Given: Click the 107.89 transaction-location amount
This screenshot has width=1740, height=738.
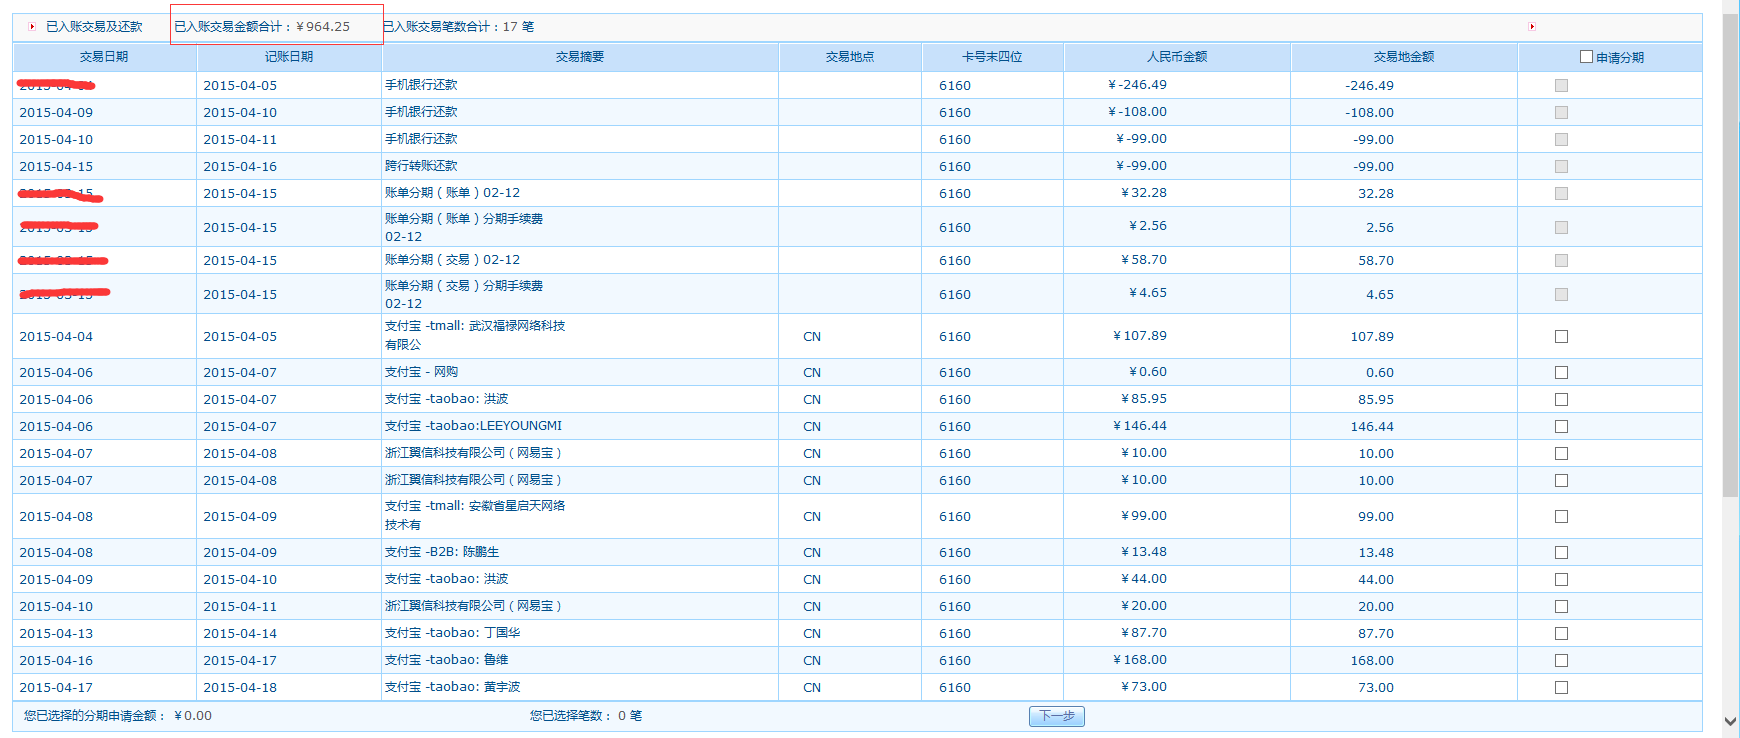Looking at the screenshot, I should (x=1372, y=337).
